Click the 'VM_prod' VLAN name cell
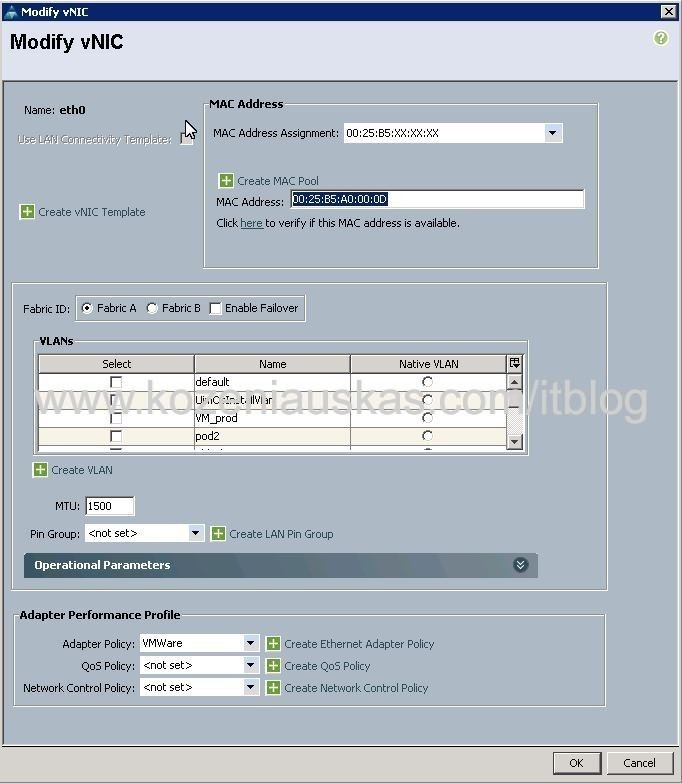This screenshot has width=682, height=783. tap(273, 418)
